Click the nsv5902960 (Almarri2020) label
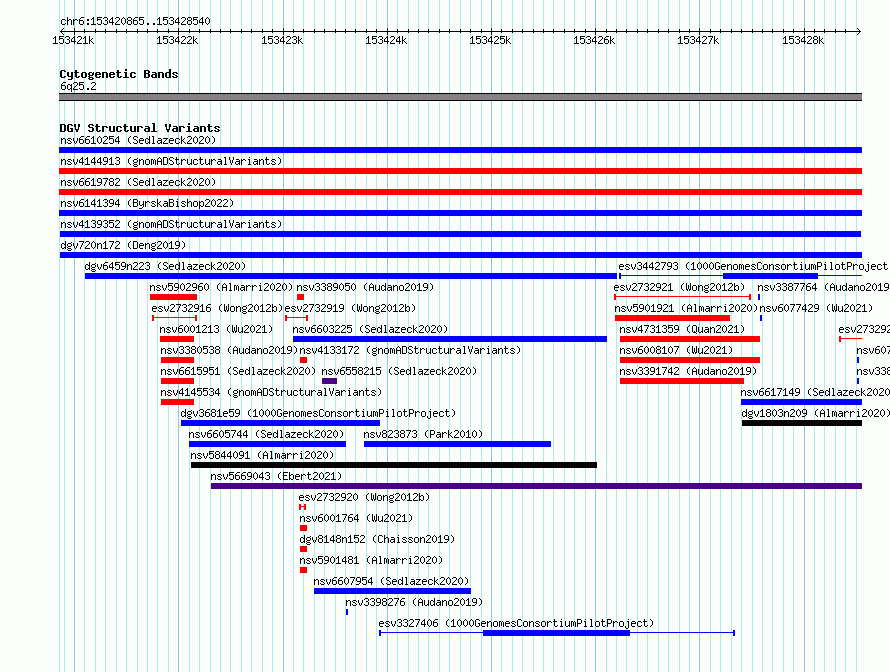The image size is (890, 672). click(221, 287)
